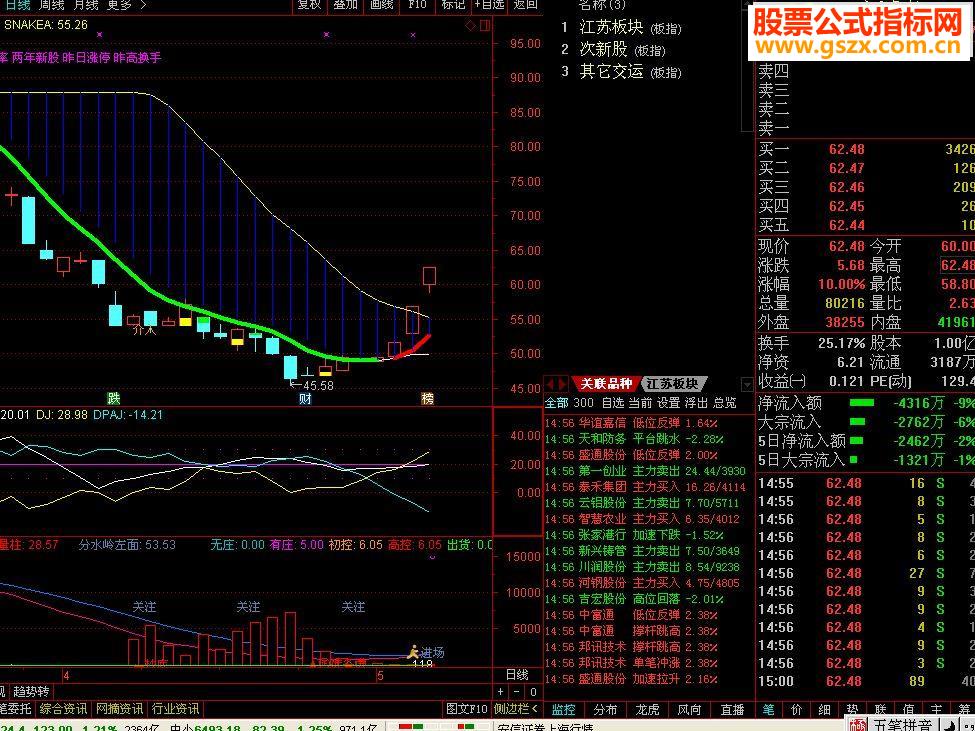Click the +自选 add to watchlist button
The width and height of the screenshot is (975, 731).
coord(489,5)
